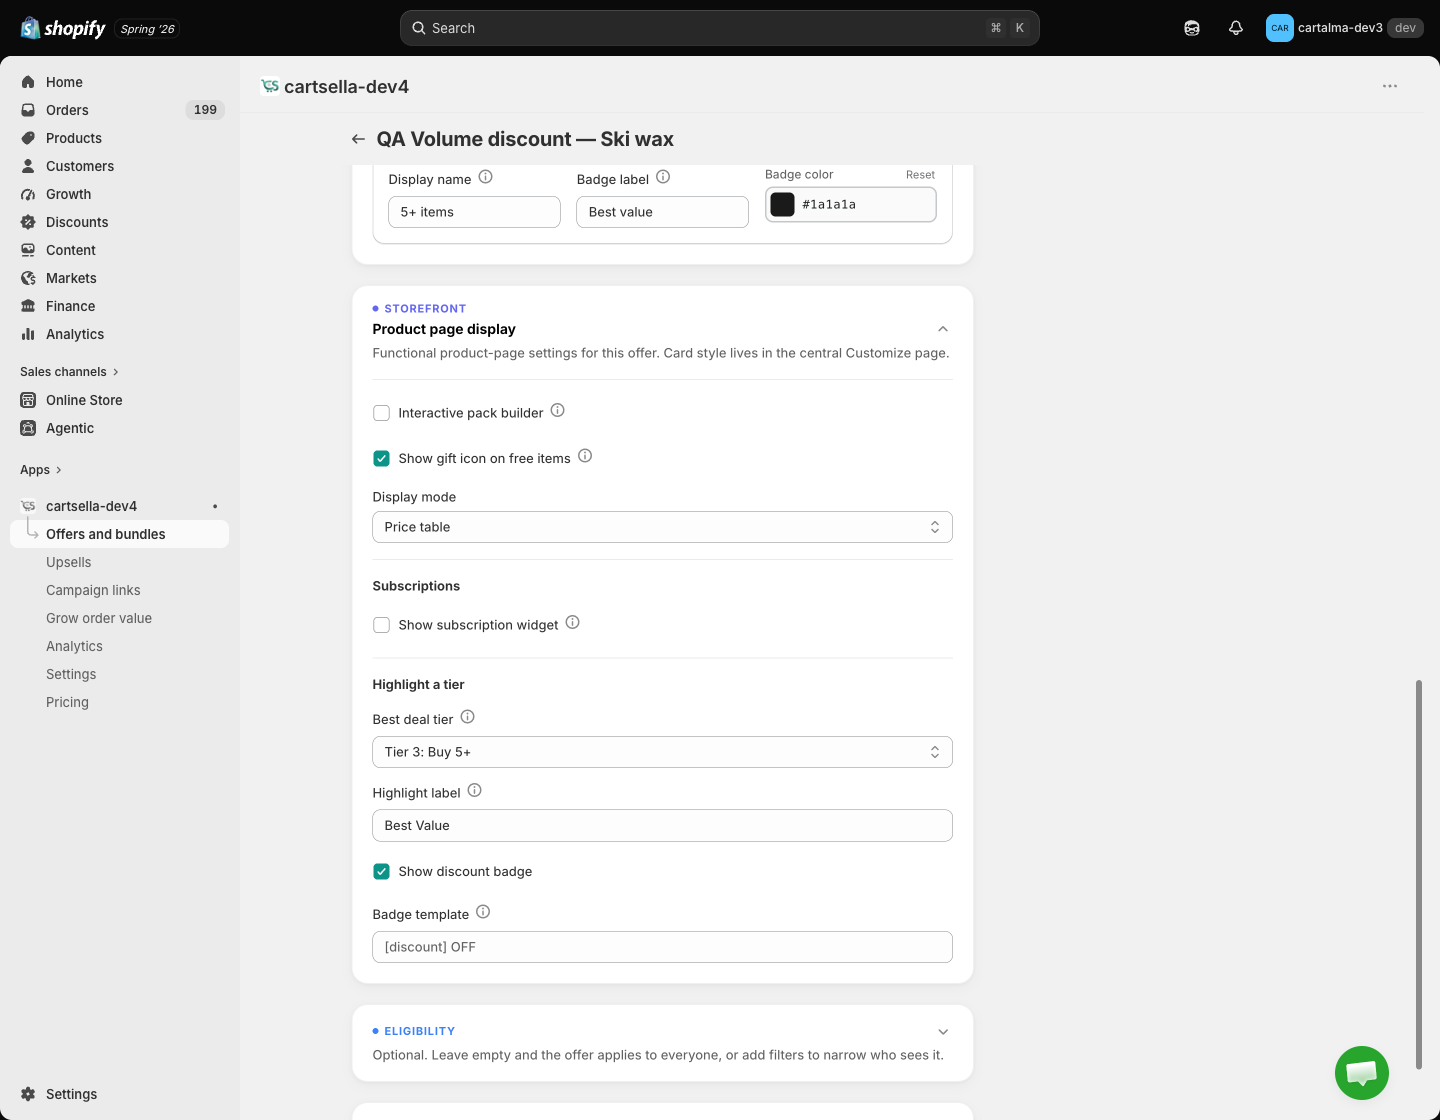This screenshot has width=1440, height=1120.
Task: Show info for subscription widget
Action: point(573,622)
